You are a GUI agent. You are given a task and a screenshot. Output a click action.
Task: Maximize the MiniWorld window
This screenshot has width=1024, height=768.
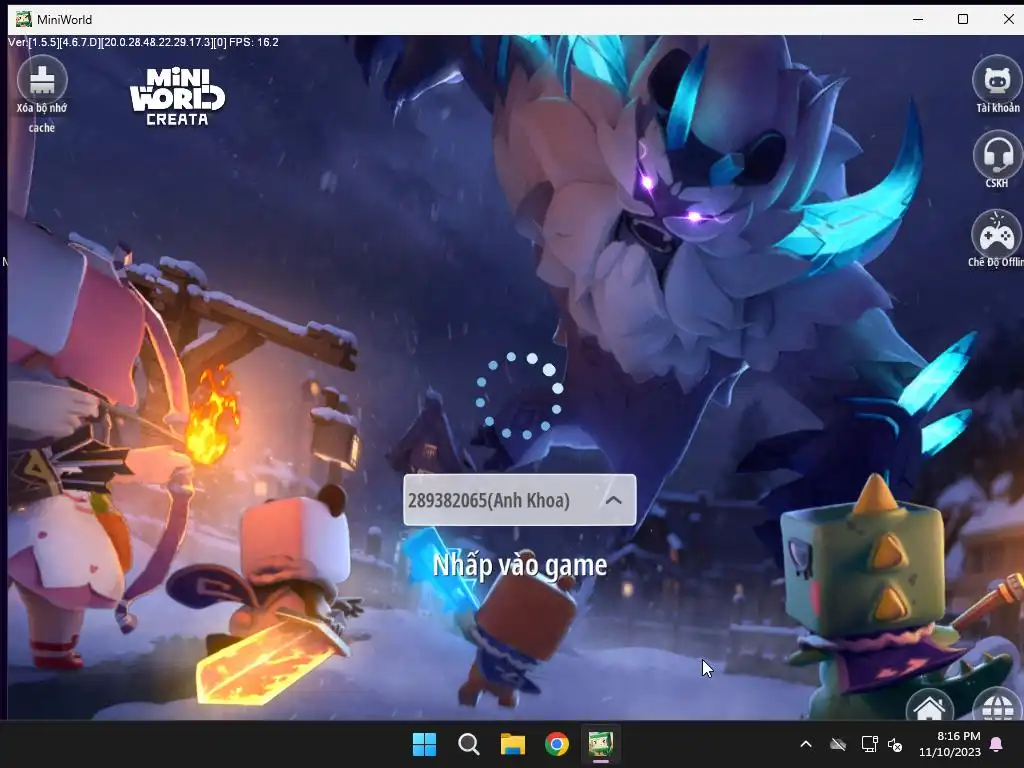coord(963,19)
